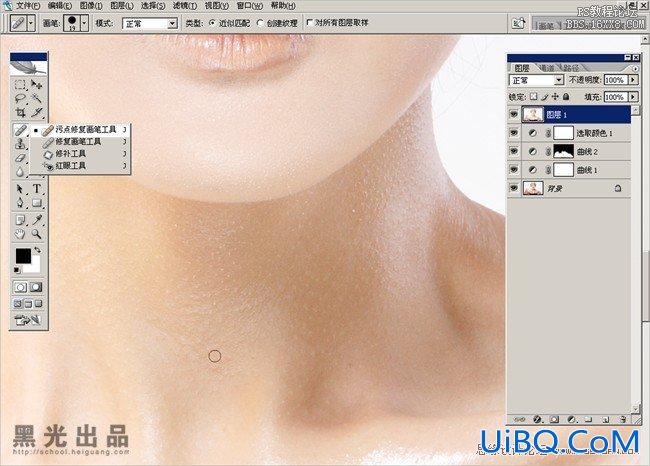Lock position cross-arrows icon
Image resolution: width=650 pixels, height=466 pixels.
(555, 97)
